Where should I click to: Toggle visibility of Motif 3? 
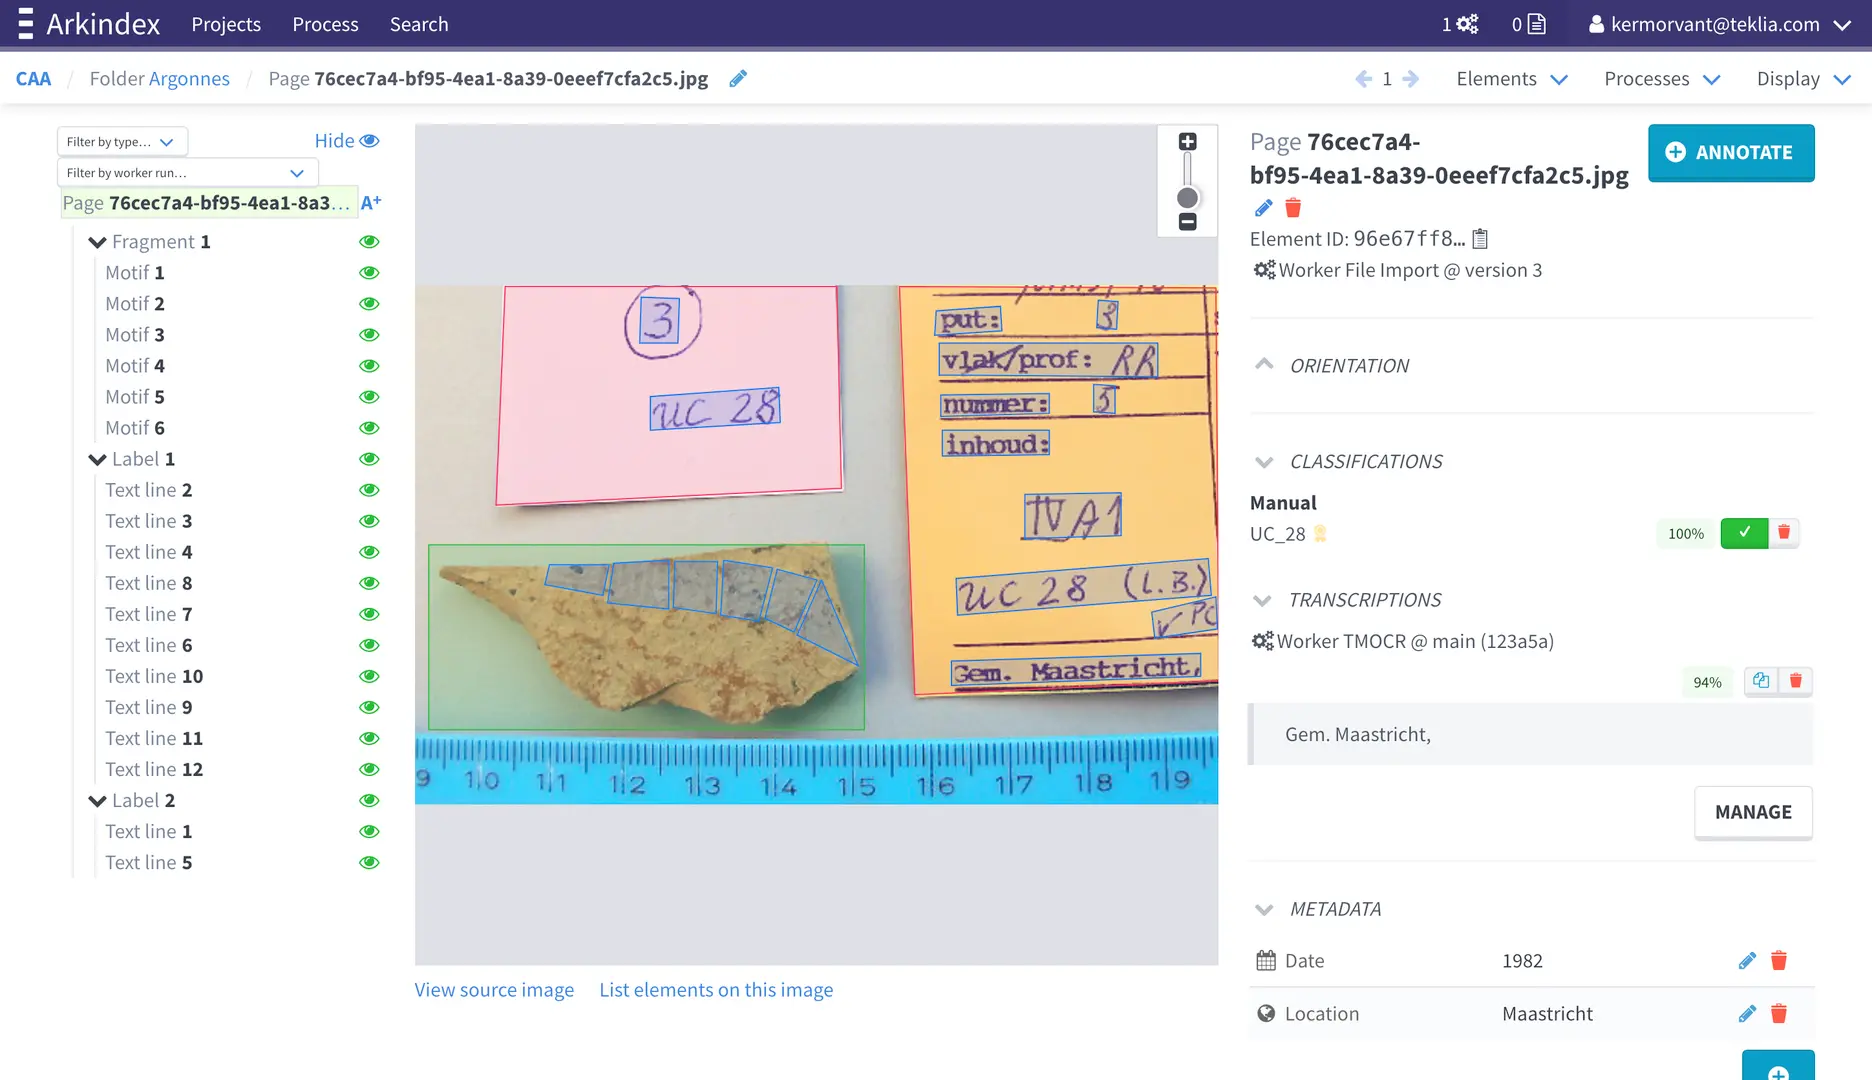[x=369, y=335]
